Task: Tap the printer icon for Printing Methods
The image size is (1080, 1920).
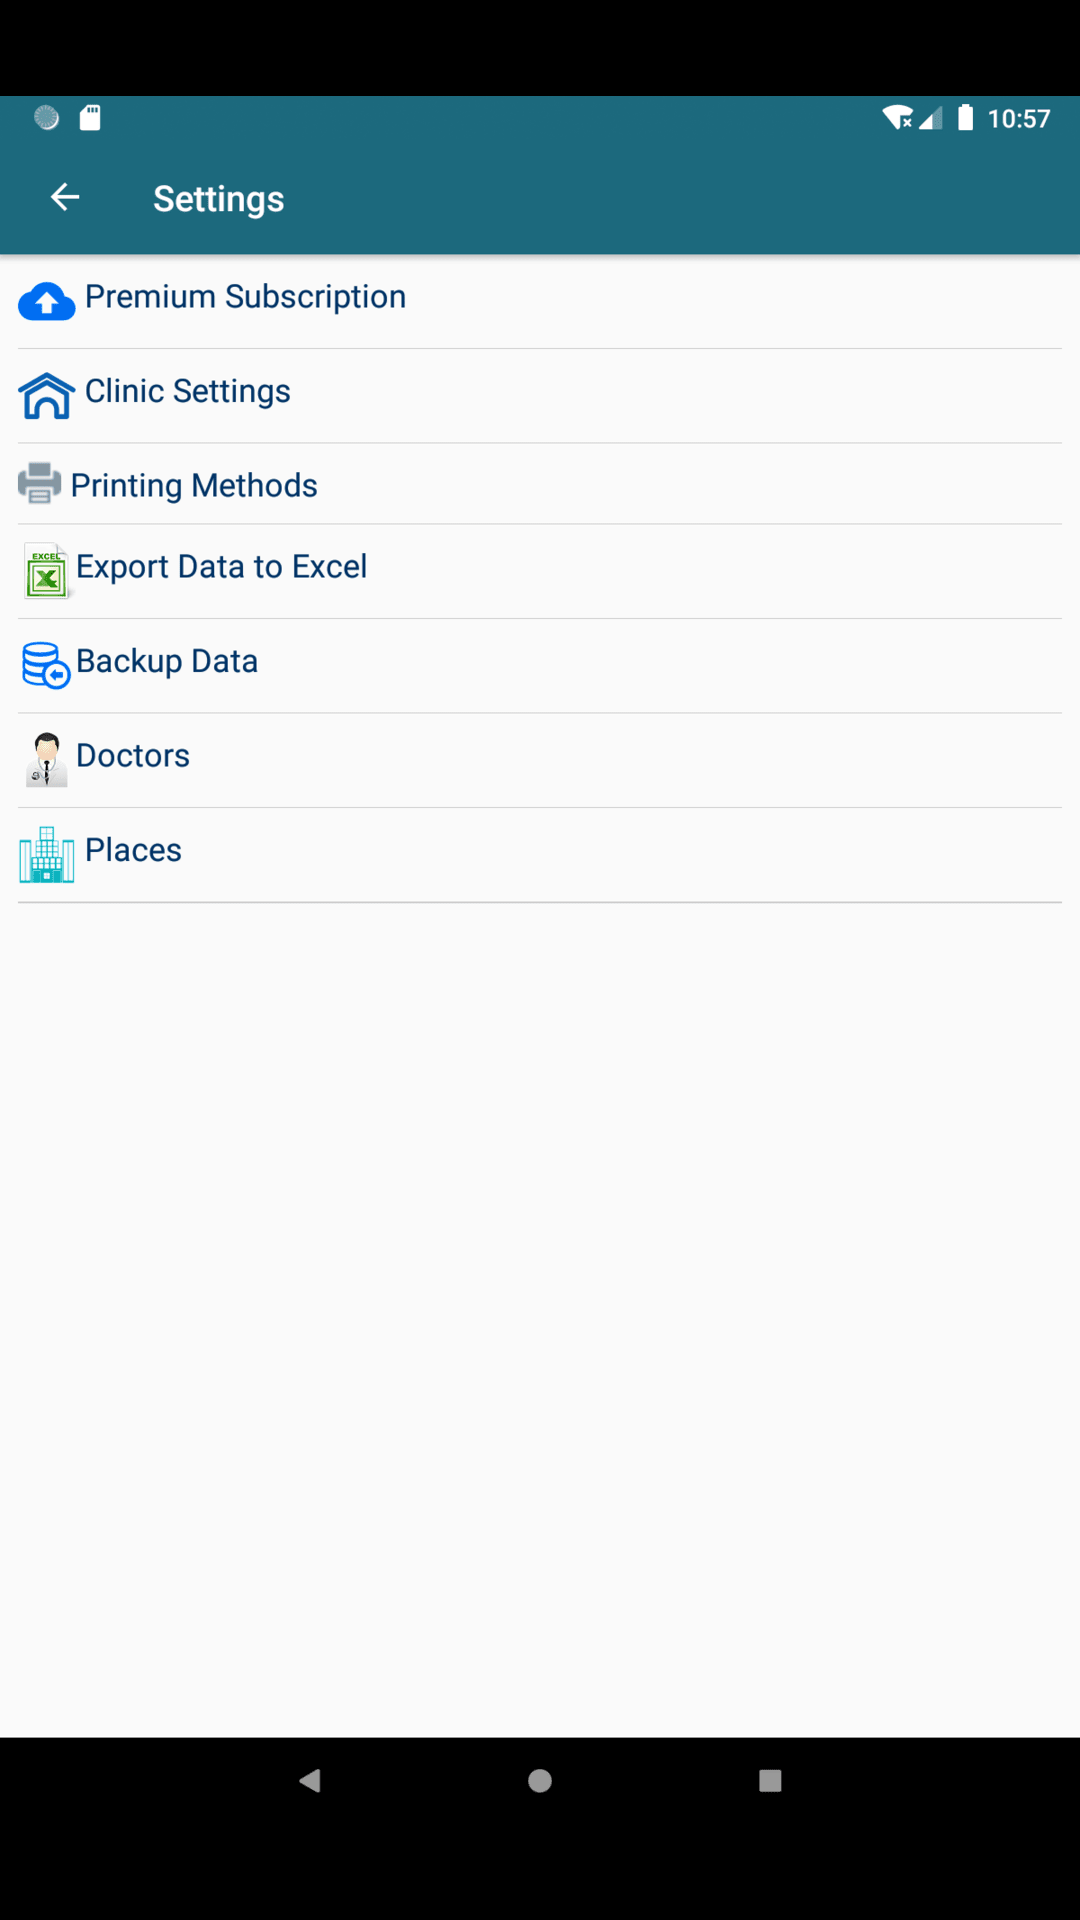Action: coord(40,484)
